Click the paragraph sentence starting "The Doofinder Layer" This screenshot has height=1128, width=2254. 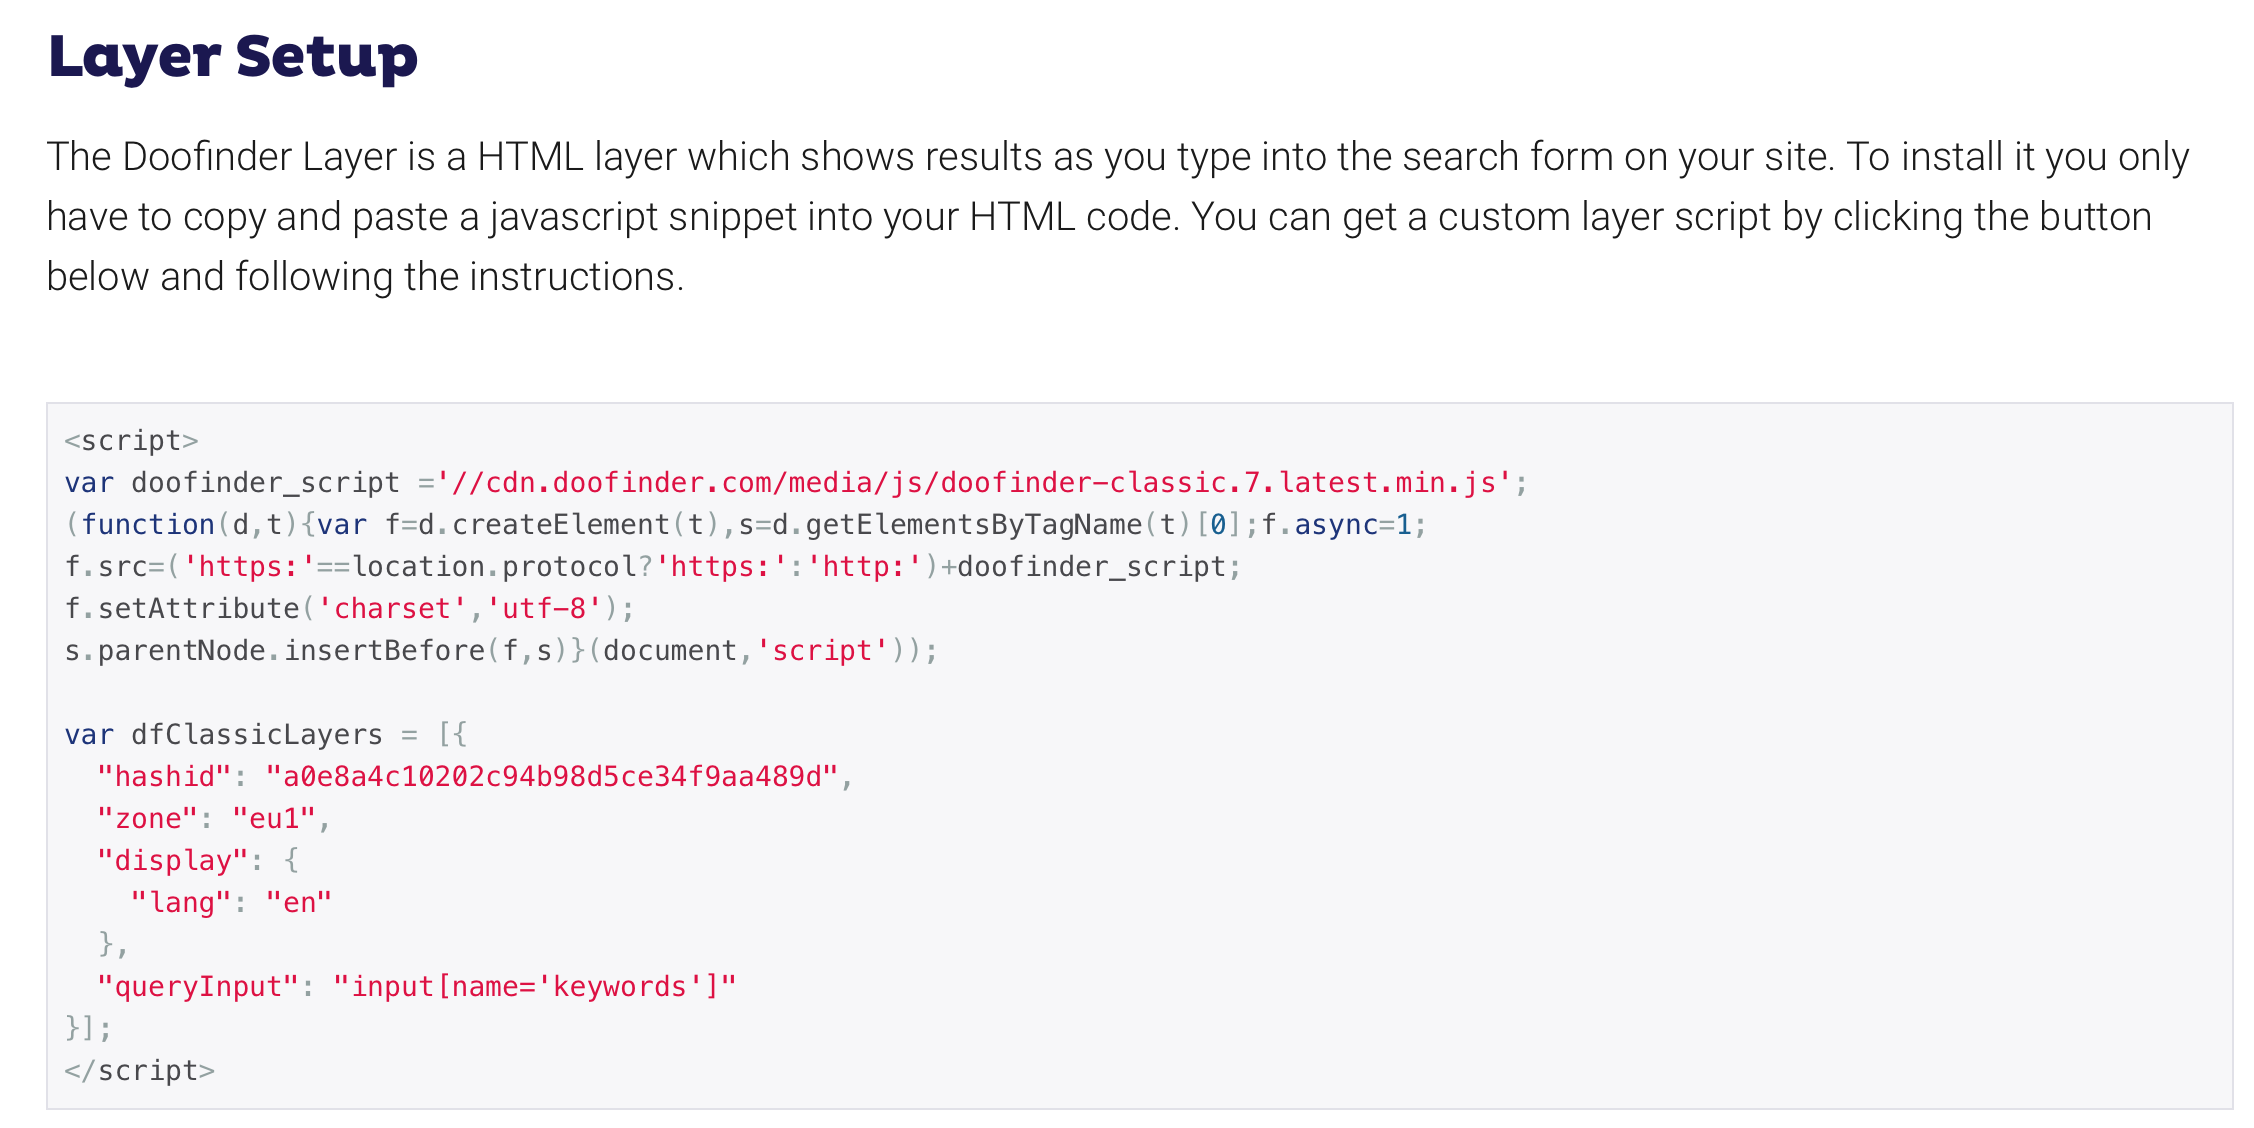942,157
